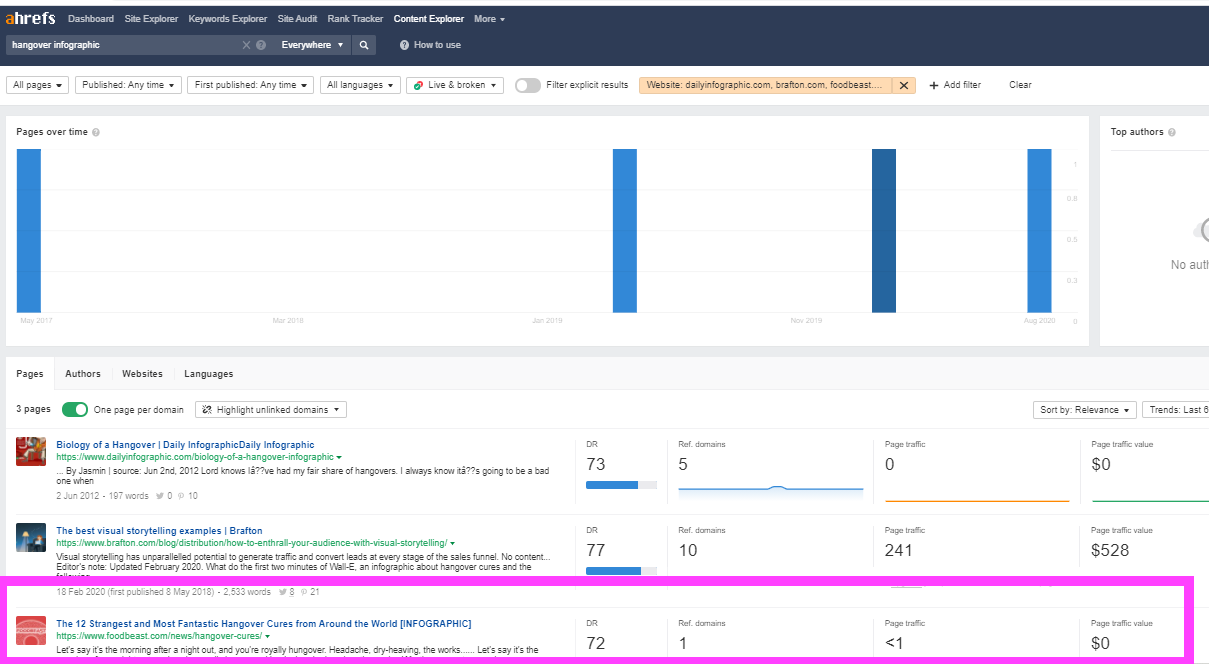The height and width of the screenshot is (664, 1209).
Task: Open the Pages over time info icon
Action: pos(96,132)
